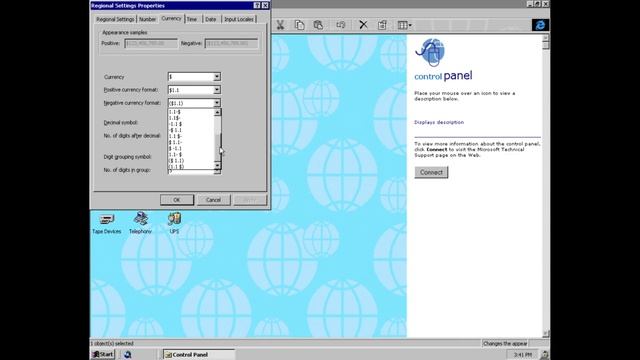Click the Negative appearance sample field
Screen dimensions: 640x360
(x=231, y=43)
